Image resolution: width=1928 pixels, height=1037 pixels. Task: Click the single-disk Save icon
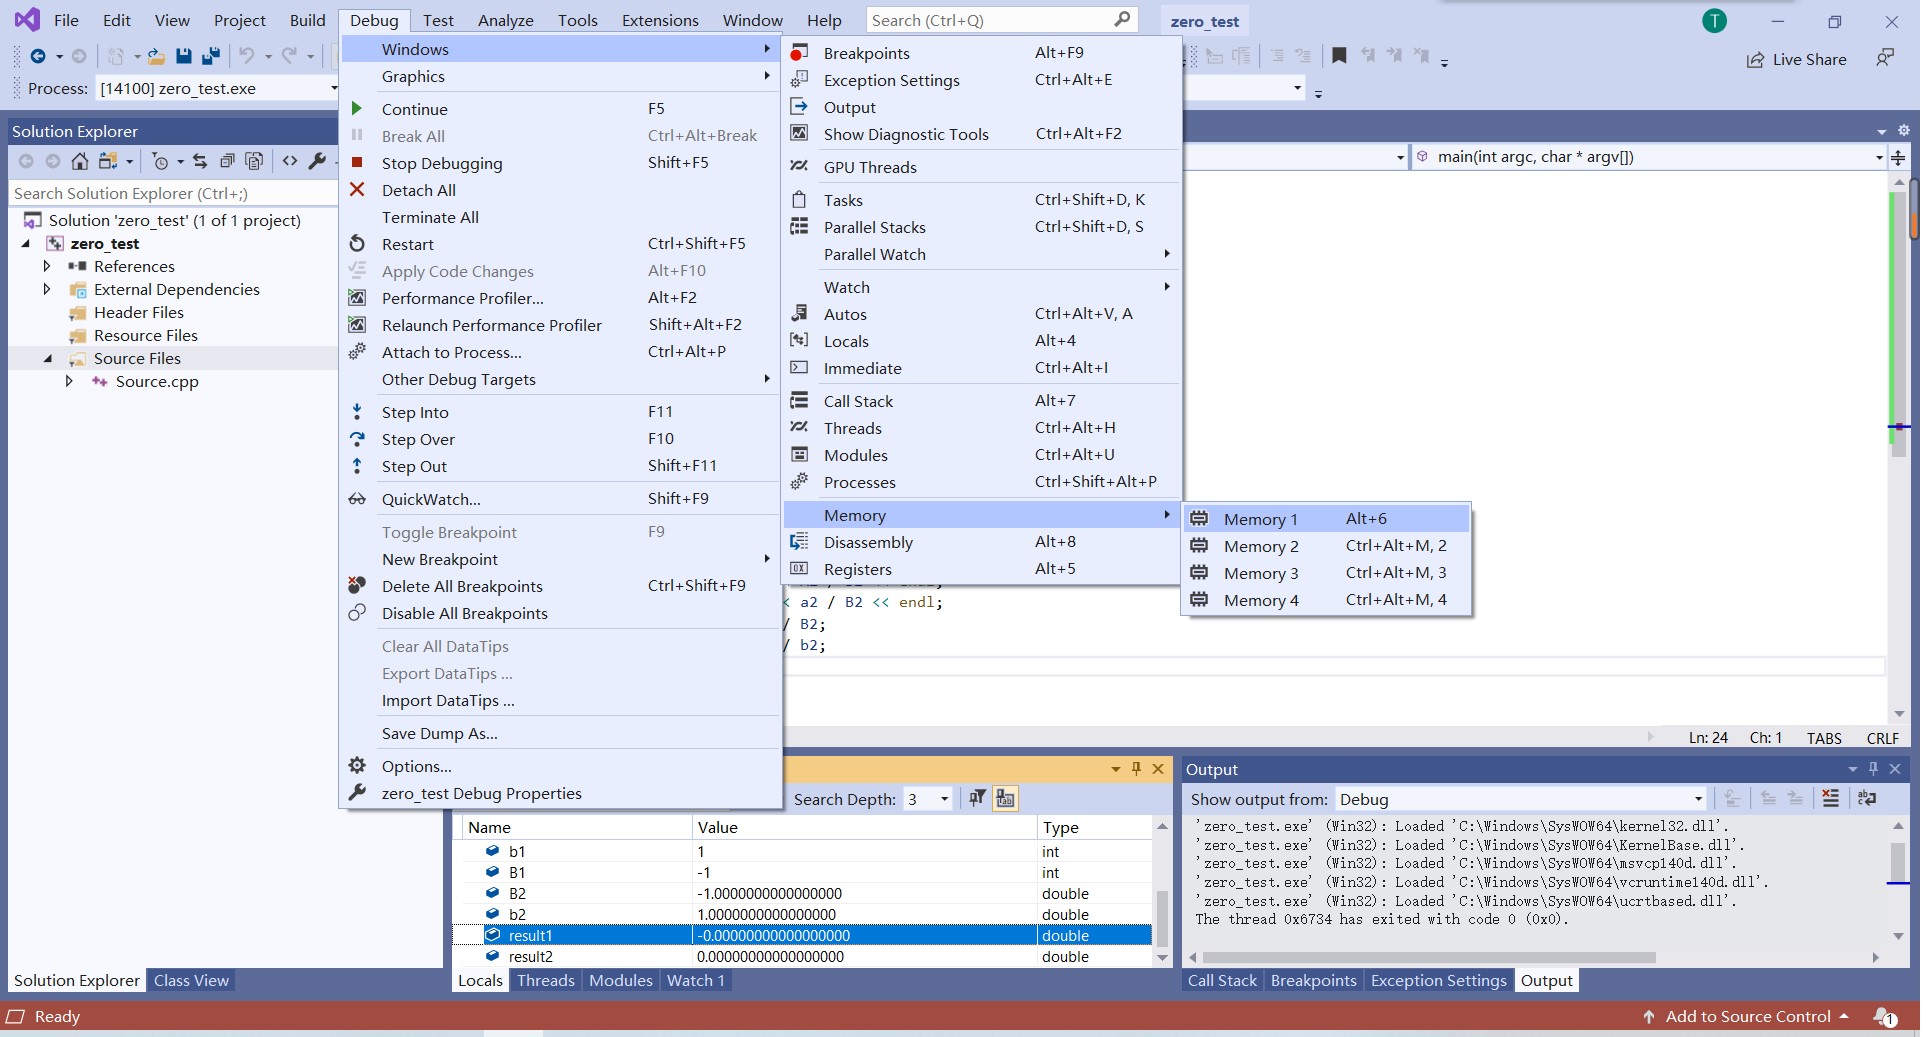tap(183, 56)
